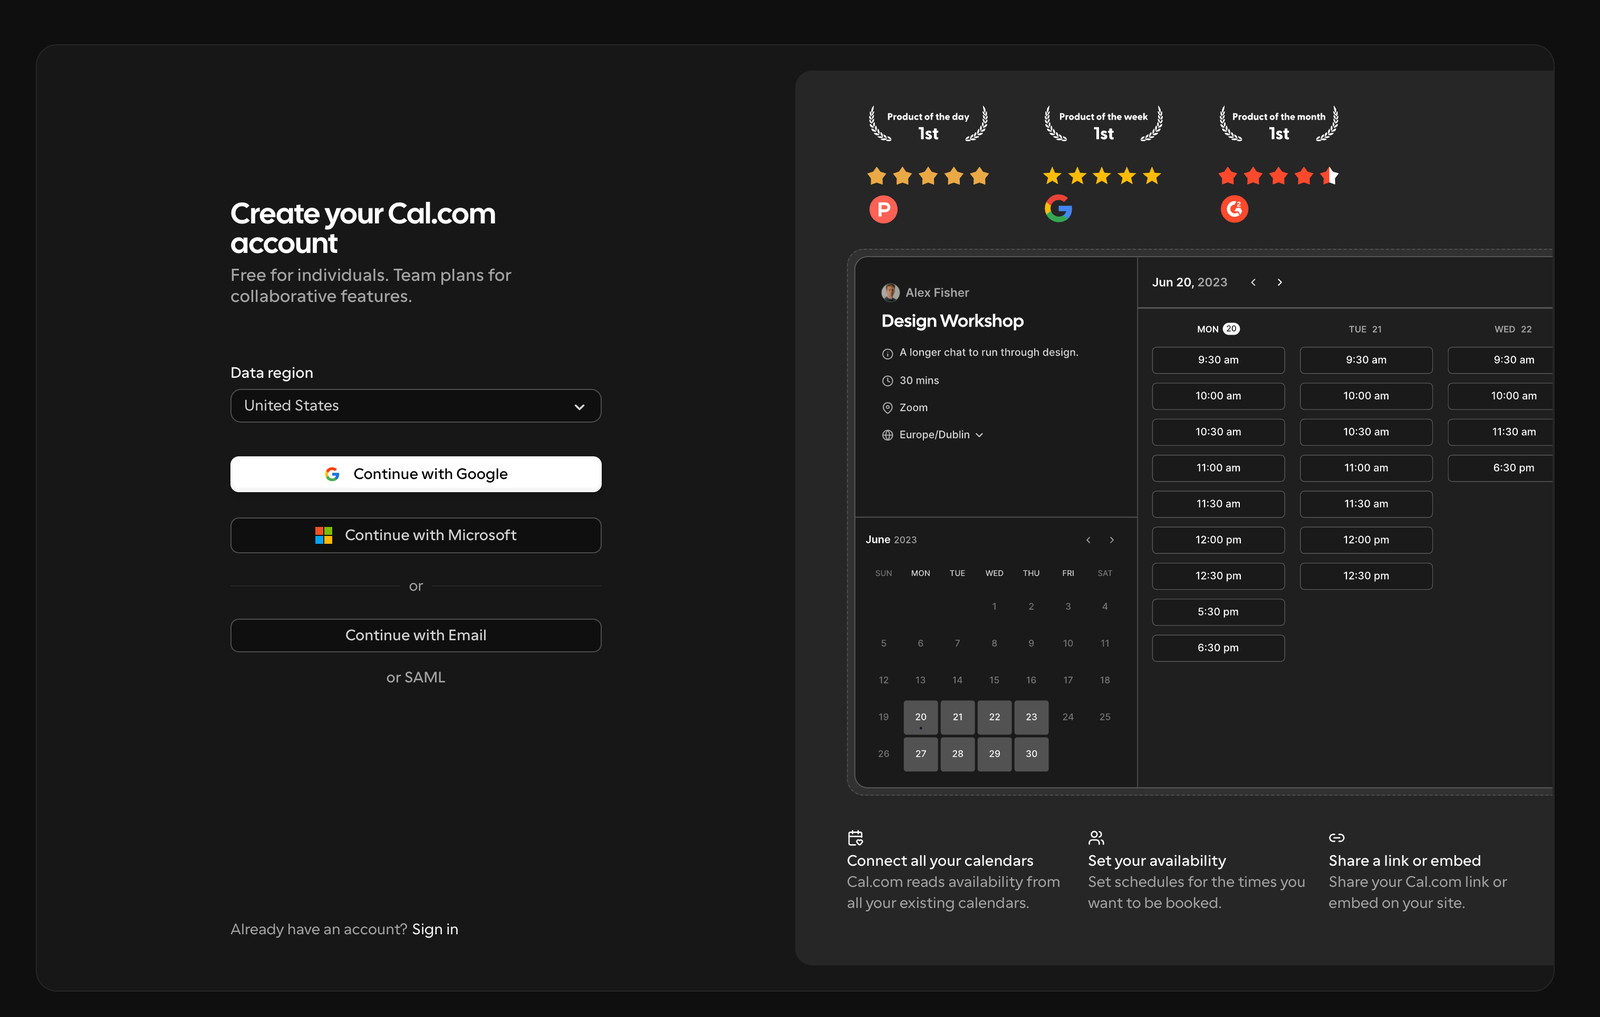Click the G2 logo icon
The image size is (1600, 1017).
click(1234, 209)
